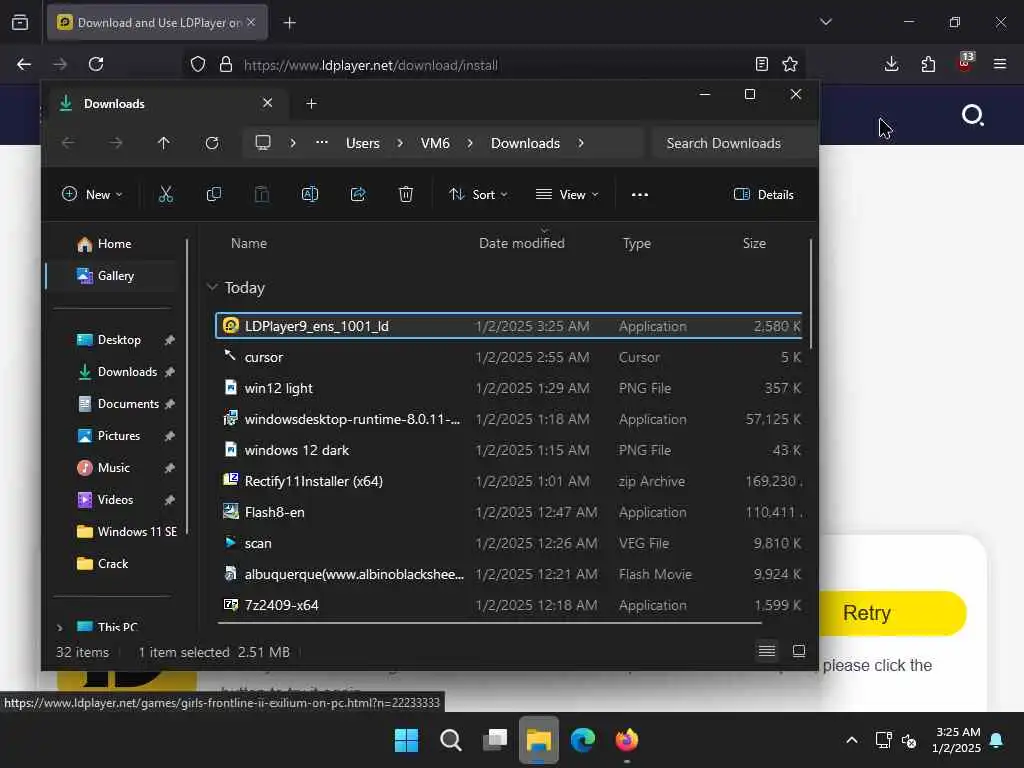This screenshot has width=1024, height=768.
Task: Select the 7z2409-x64 file
Action: coord(509,605)
